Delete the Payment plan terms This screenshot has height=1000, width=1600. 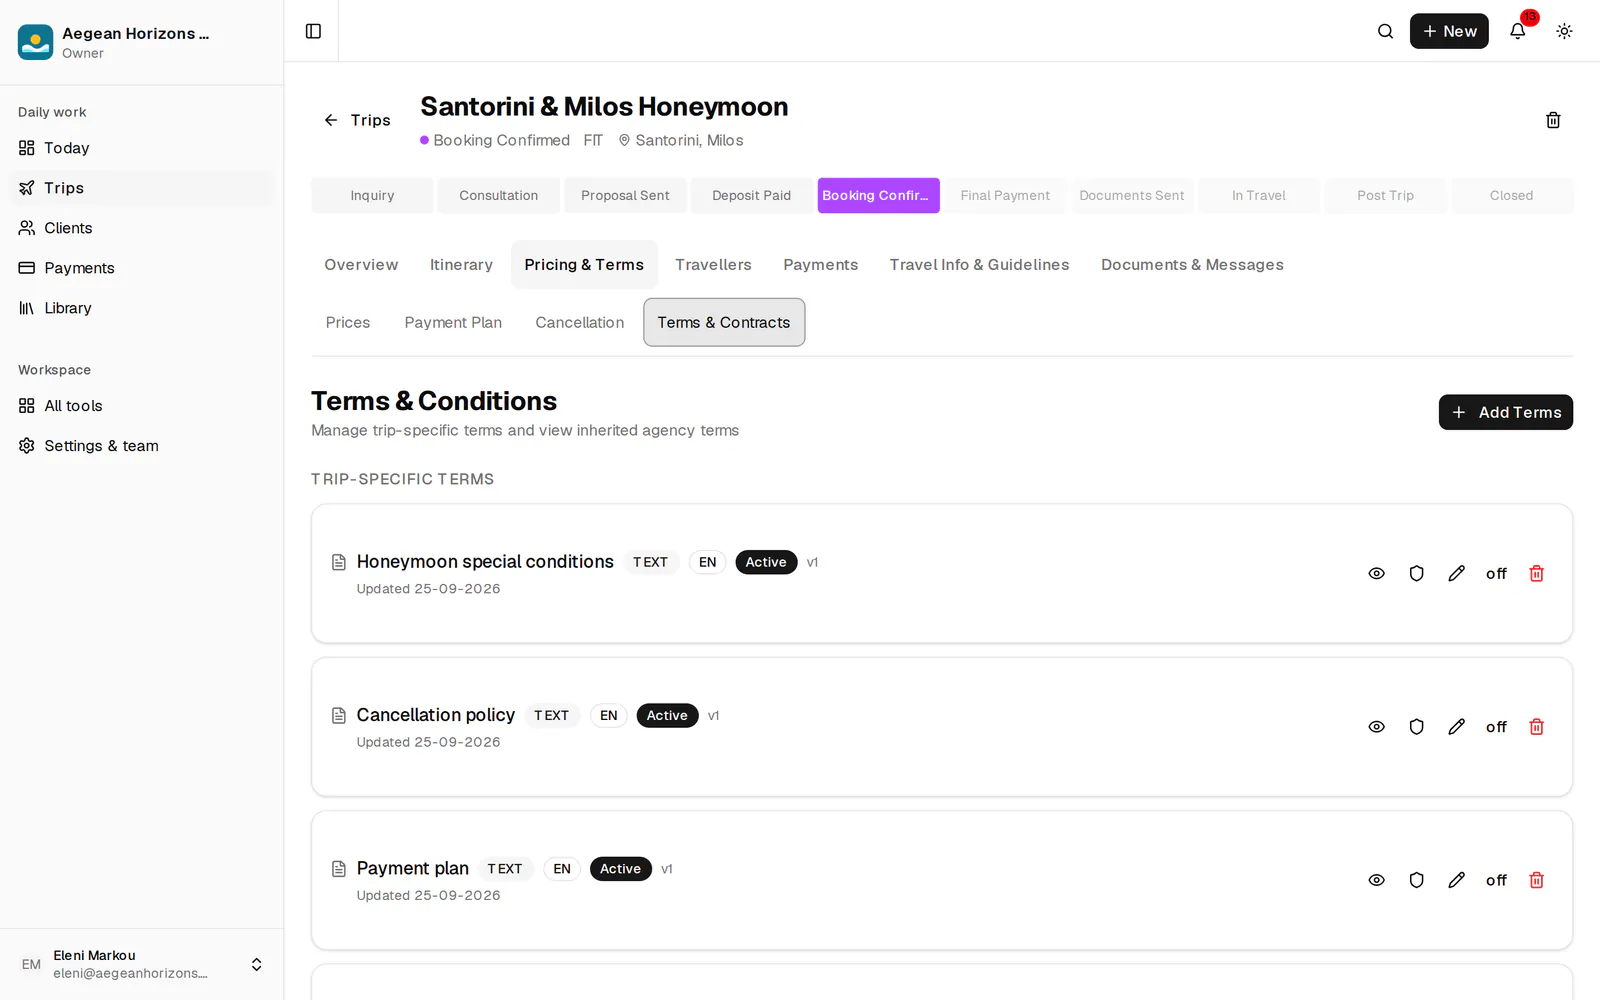point(1536,880)
